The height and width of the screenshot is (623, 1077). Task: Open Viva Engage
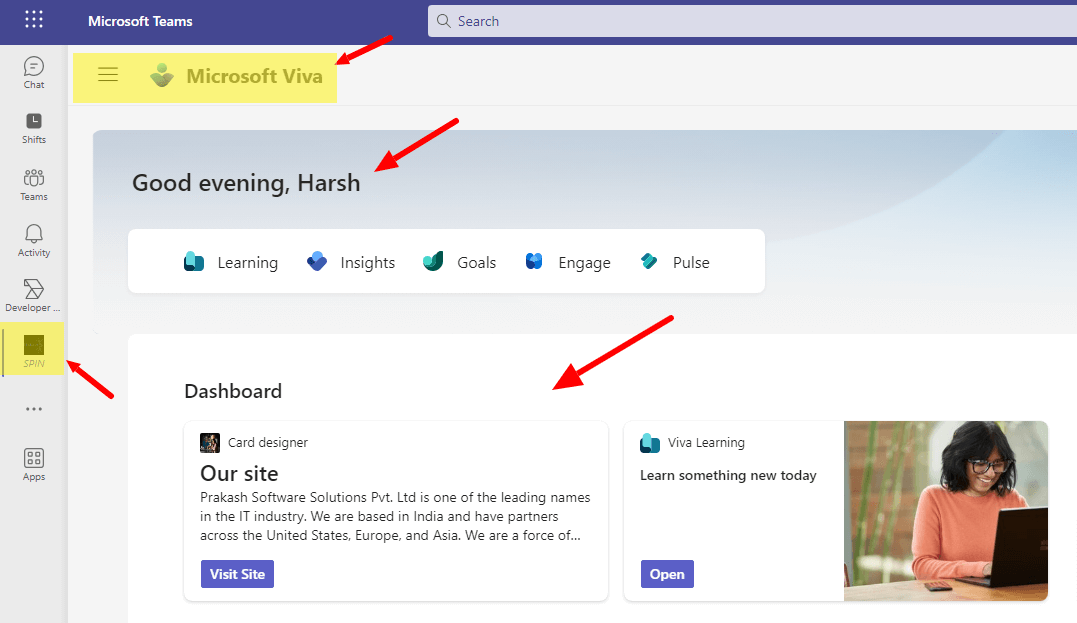(568, 262)
